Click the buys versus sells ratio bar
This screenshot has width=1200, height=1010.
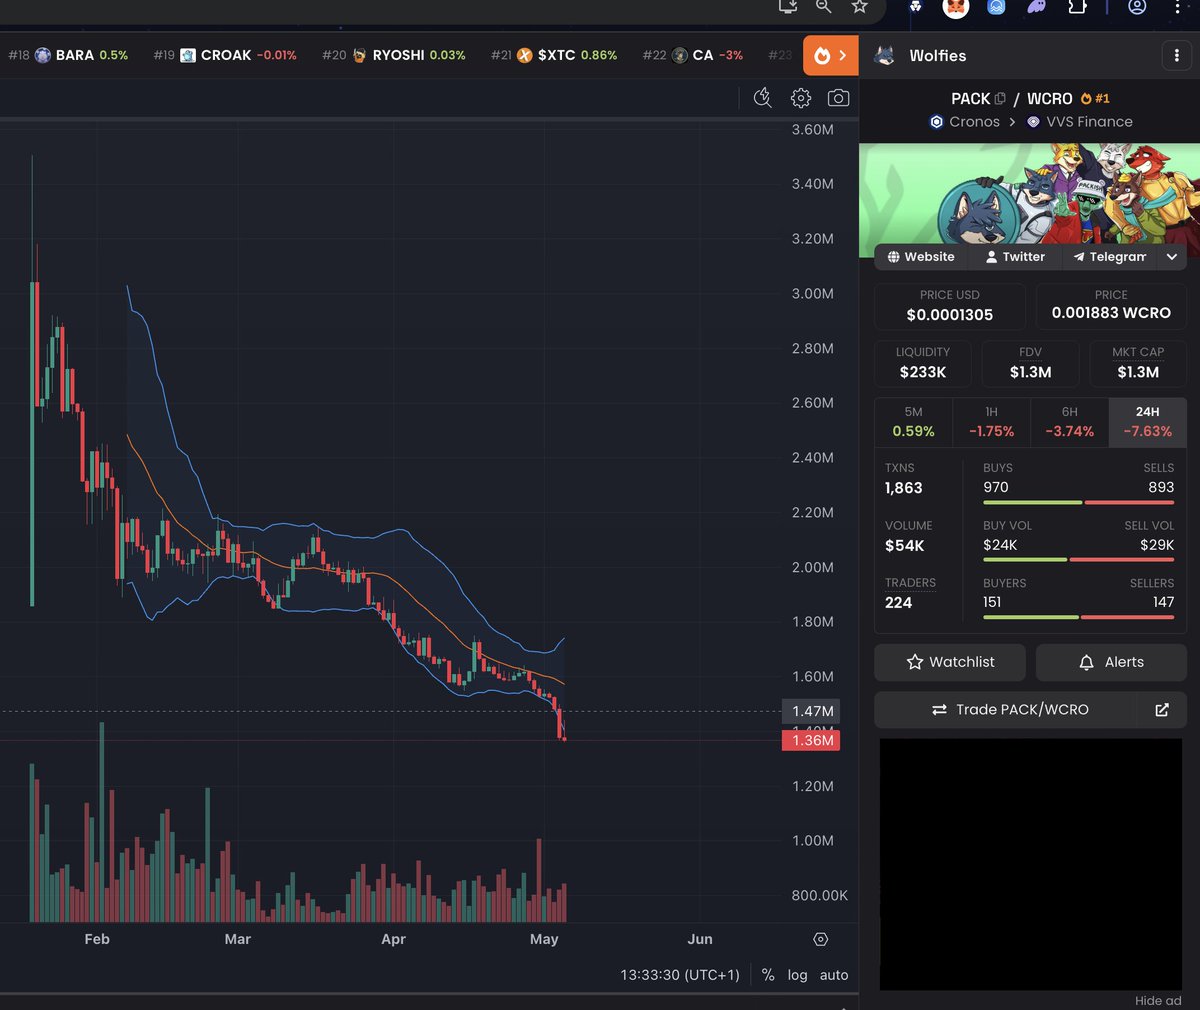(x=1079, y=502)
